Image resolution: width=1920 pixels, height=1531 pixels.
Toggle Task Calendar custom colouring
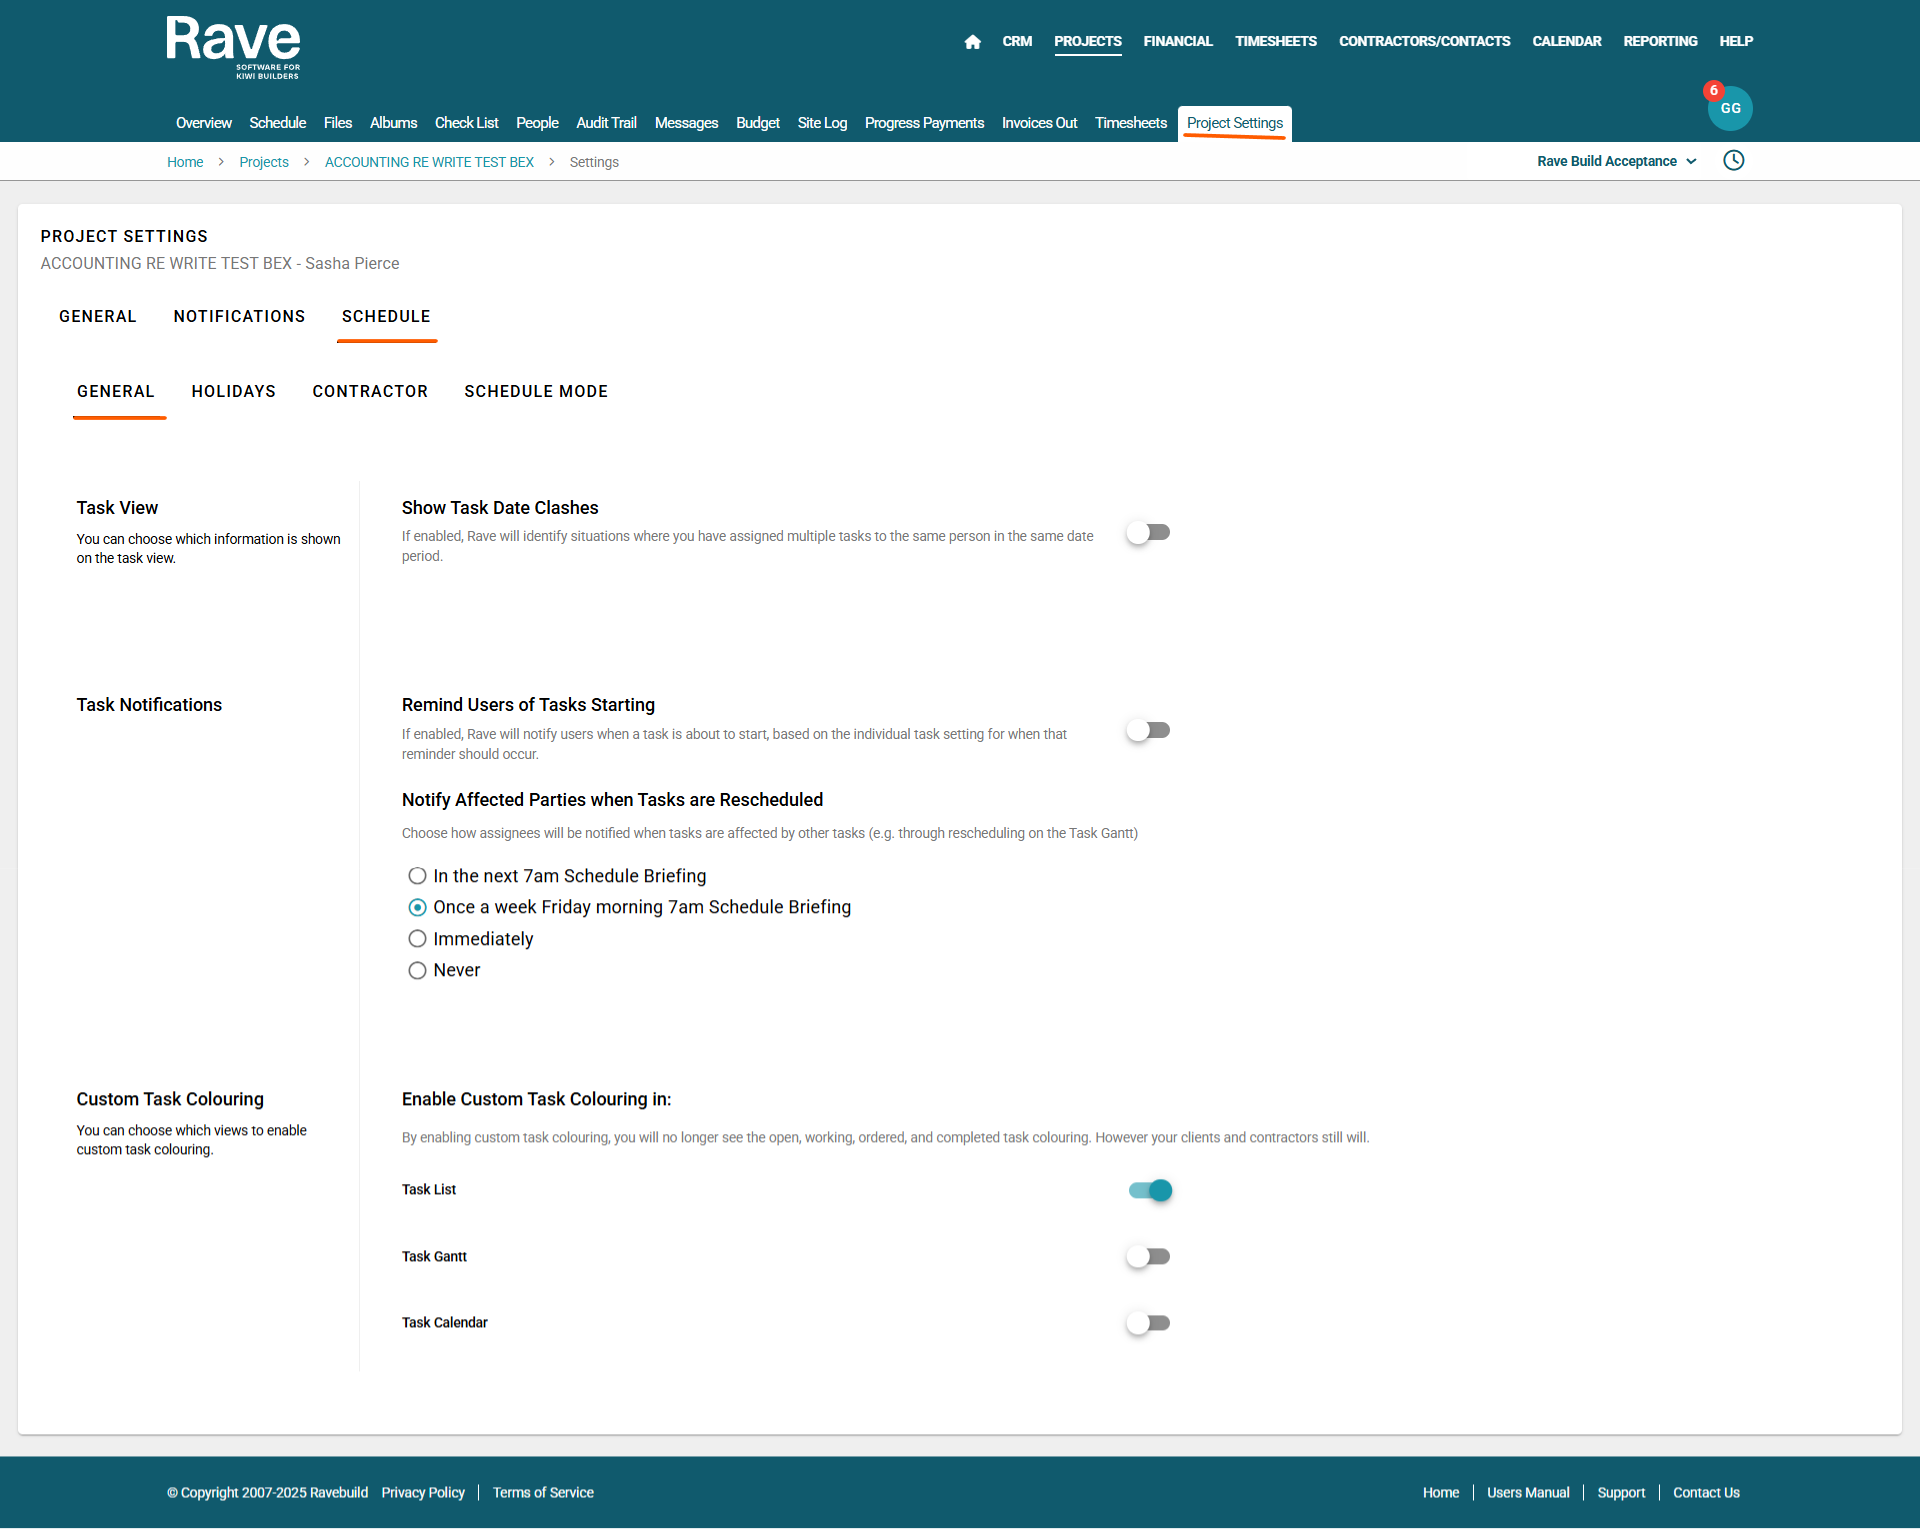1148,1323
